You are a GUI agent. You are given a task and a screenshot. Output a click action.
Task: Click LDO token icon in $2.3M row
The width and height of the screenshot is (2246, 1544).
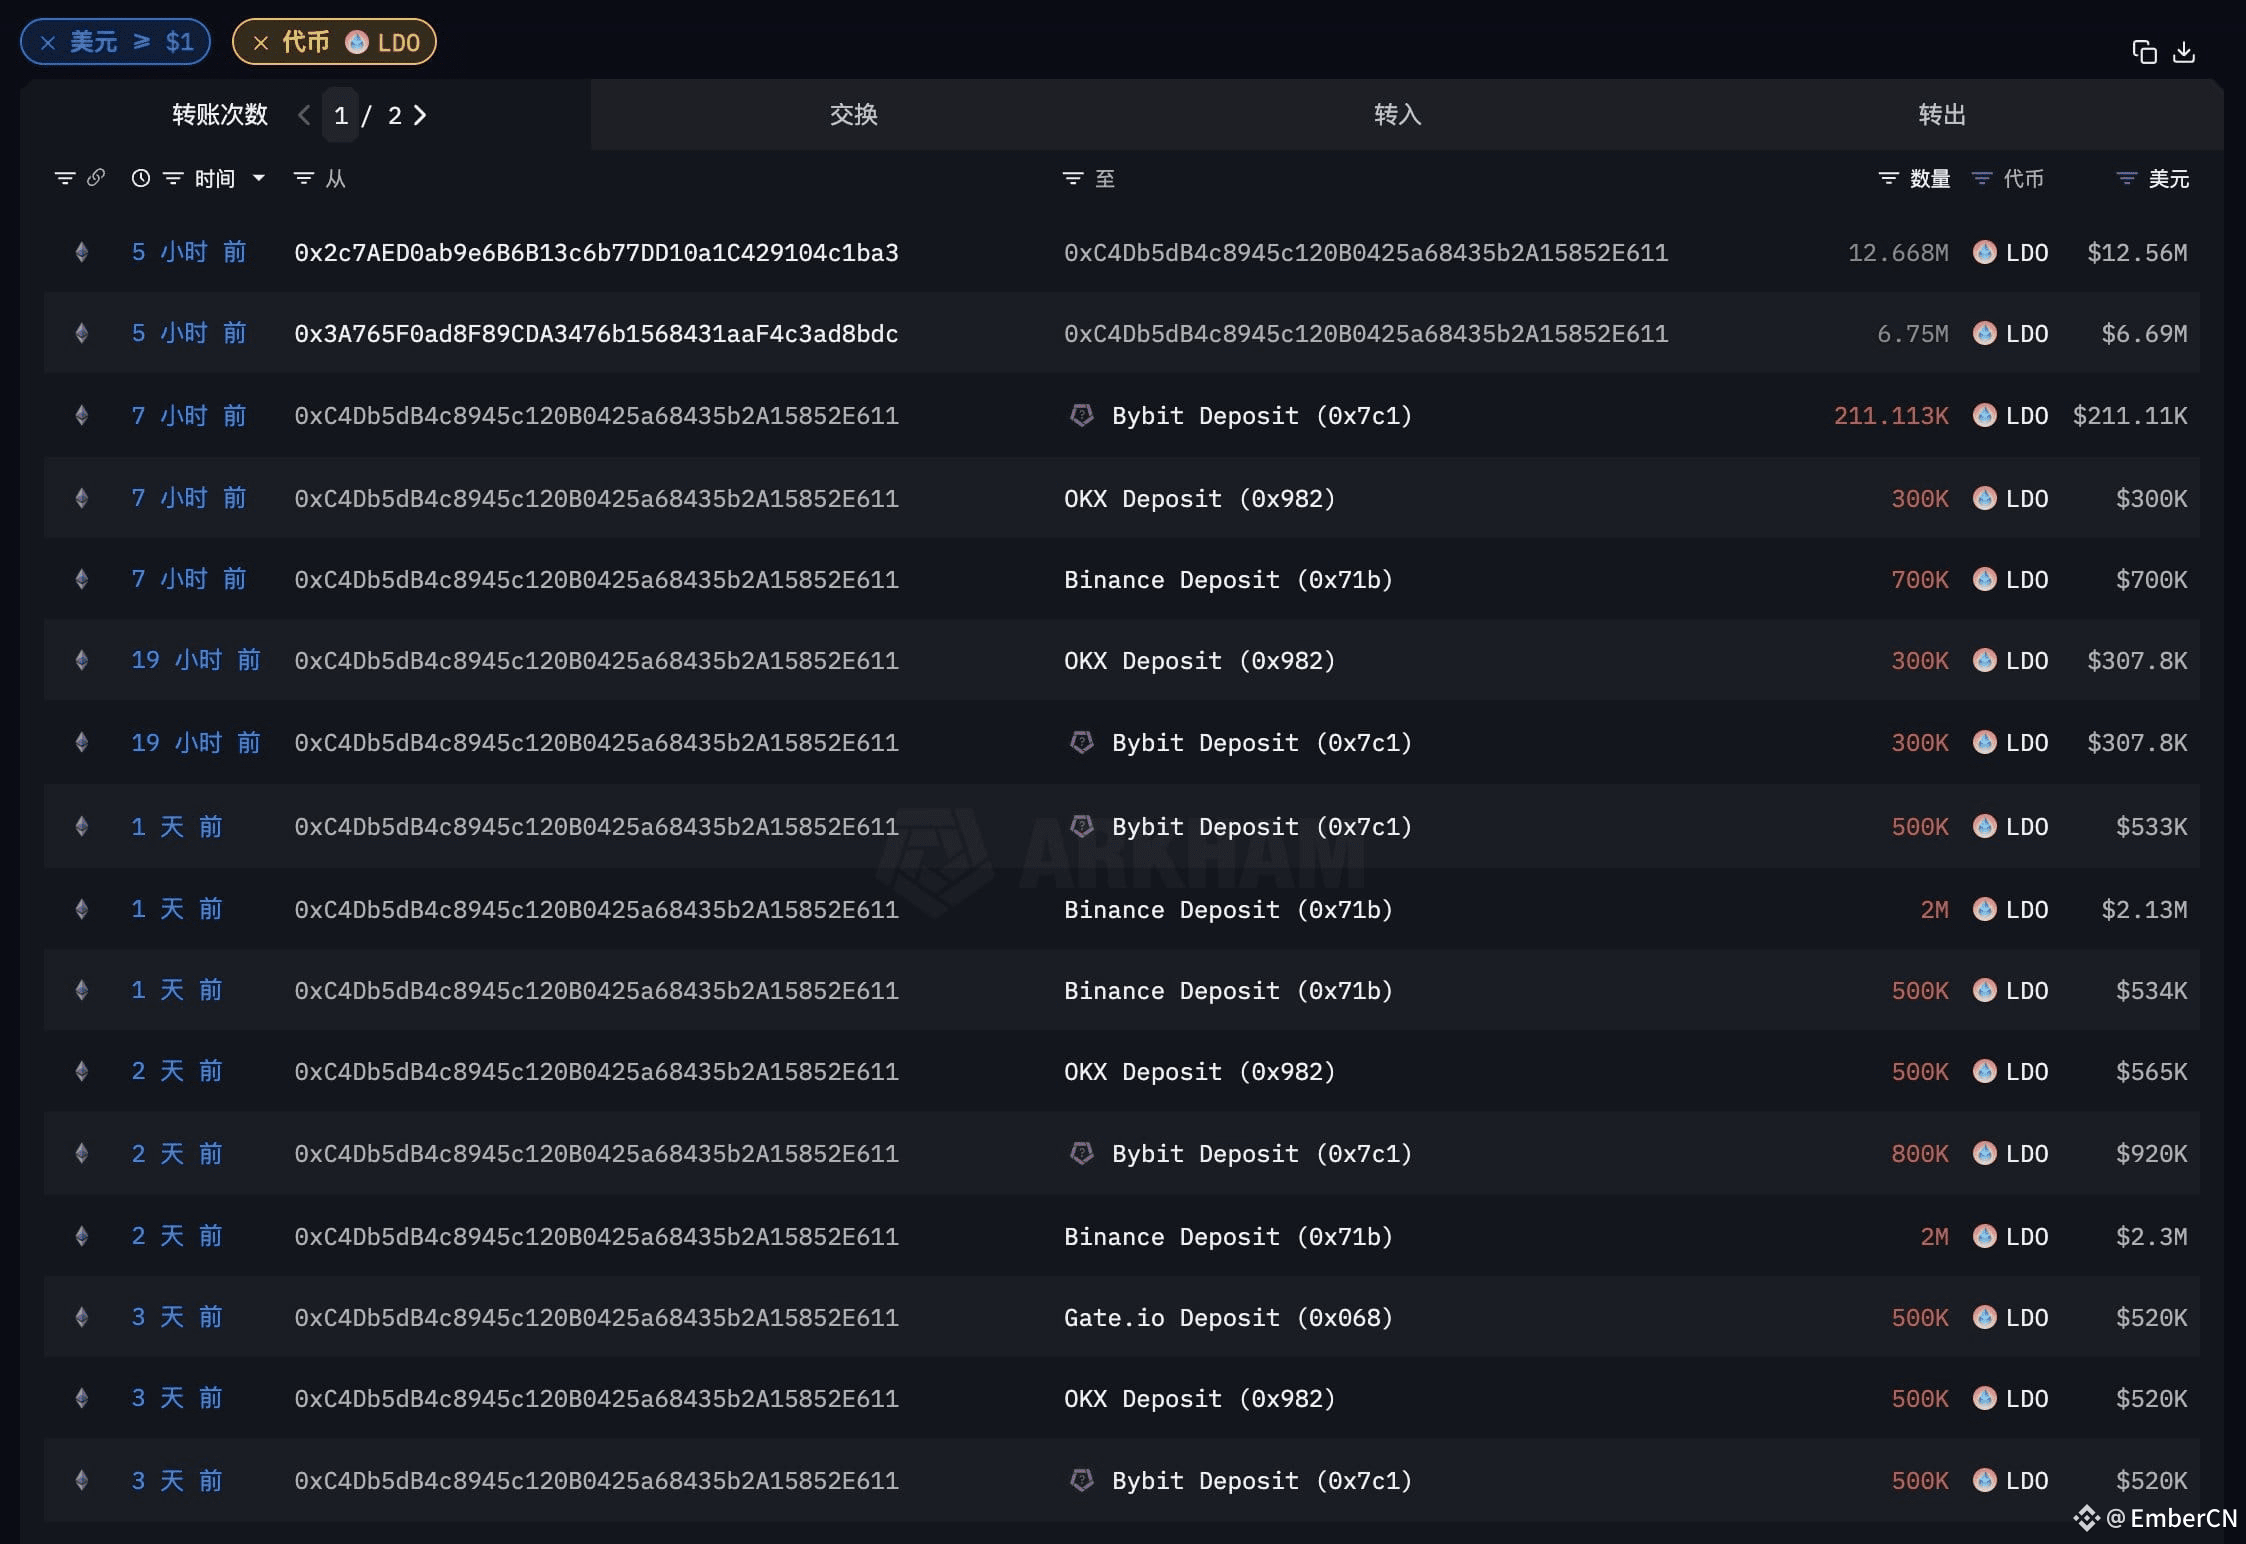pos(1985,1237)
